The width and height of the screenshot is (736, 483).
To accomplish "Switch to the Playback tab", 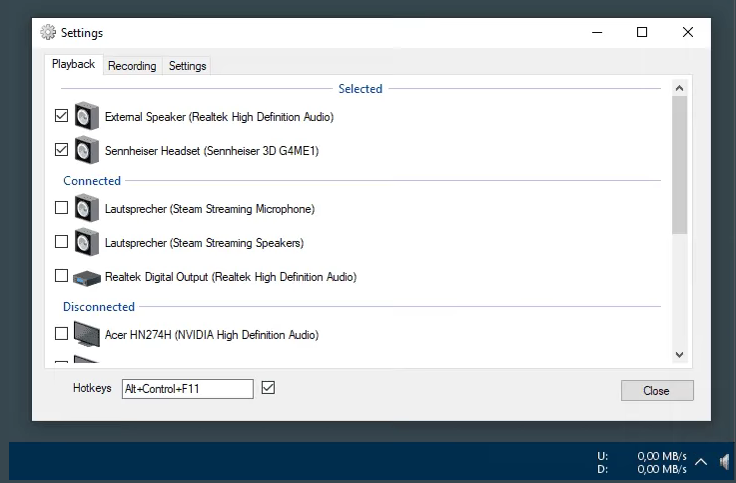I will pyautogui.click(x=74, y=64).
